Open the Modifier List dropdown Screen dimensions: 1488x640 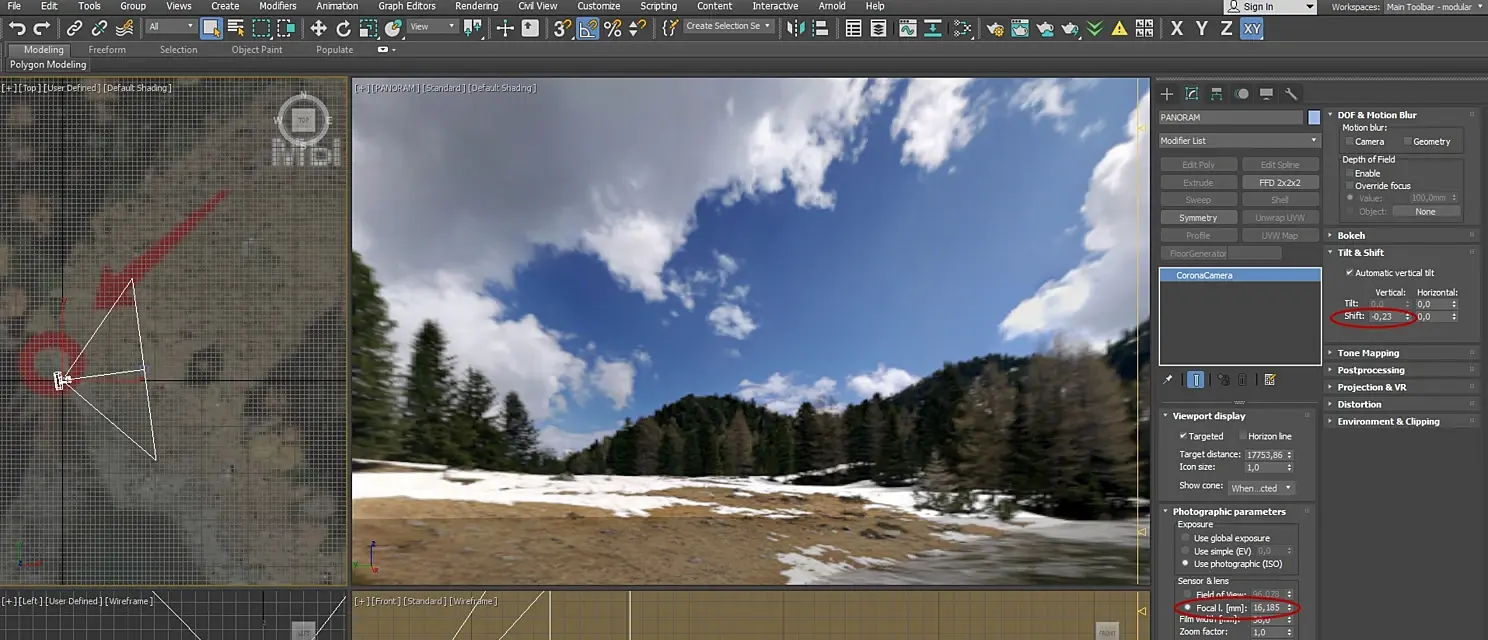(1240, 141)
